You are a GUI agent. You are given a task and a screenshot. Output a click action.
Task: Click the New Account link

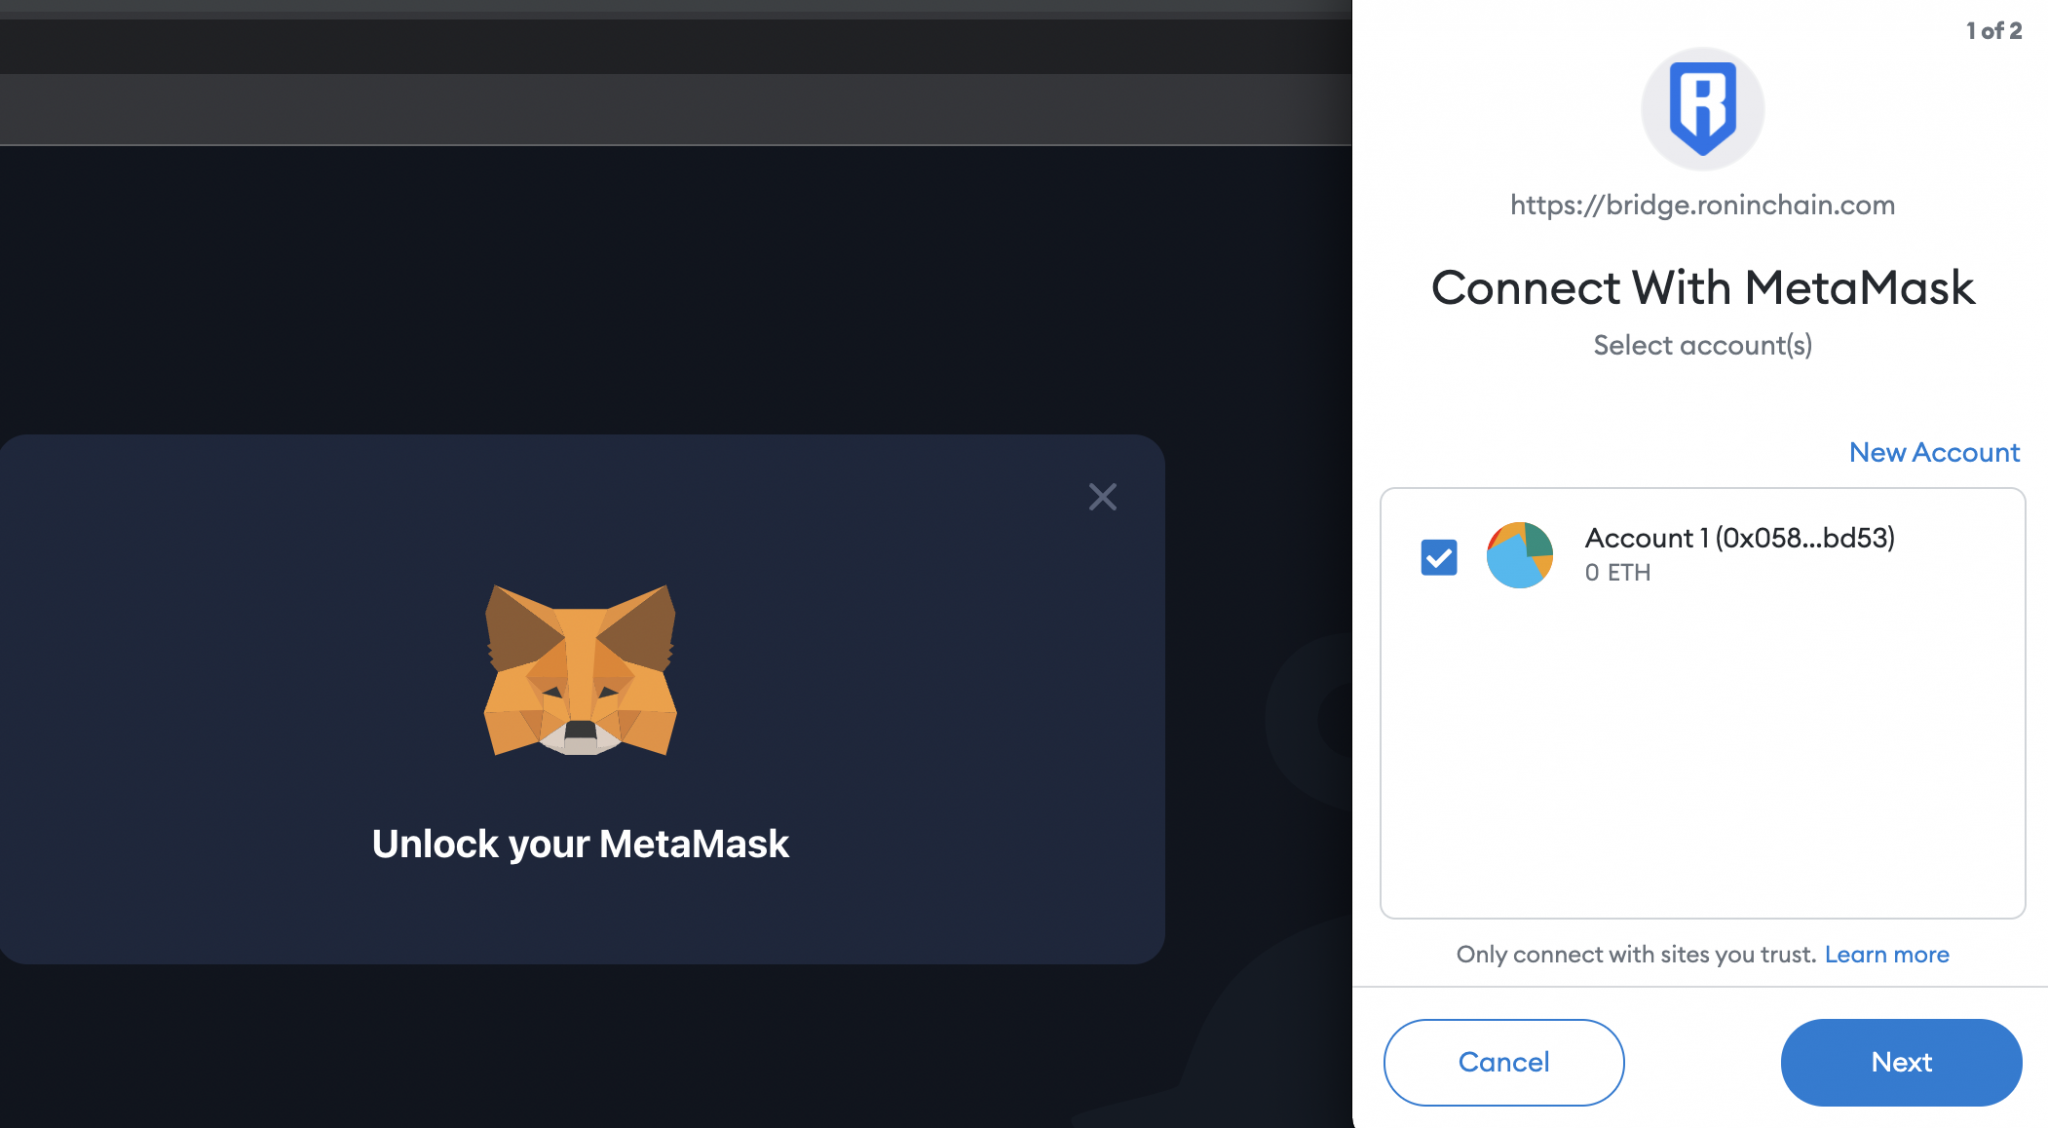1933,452
